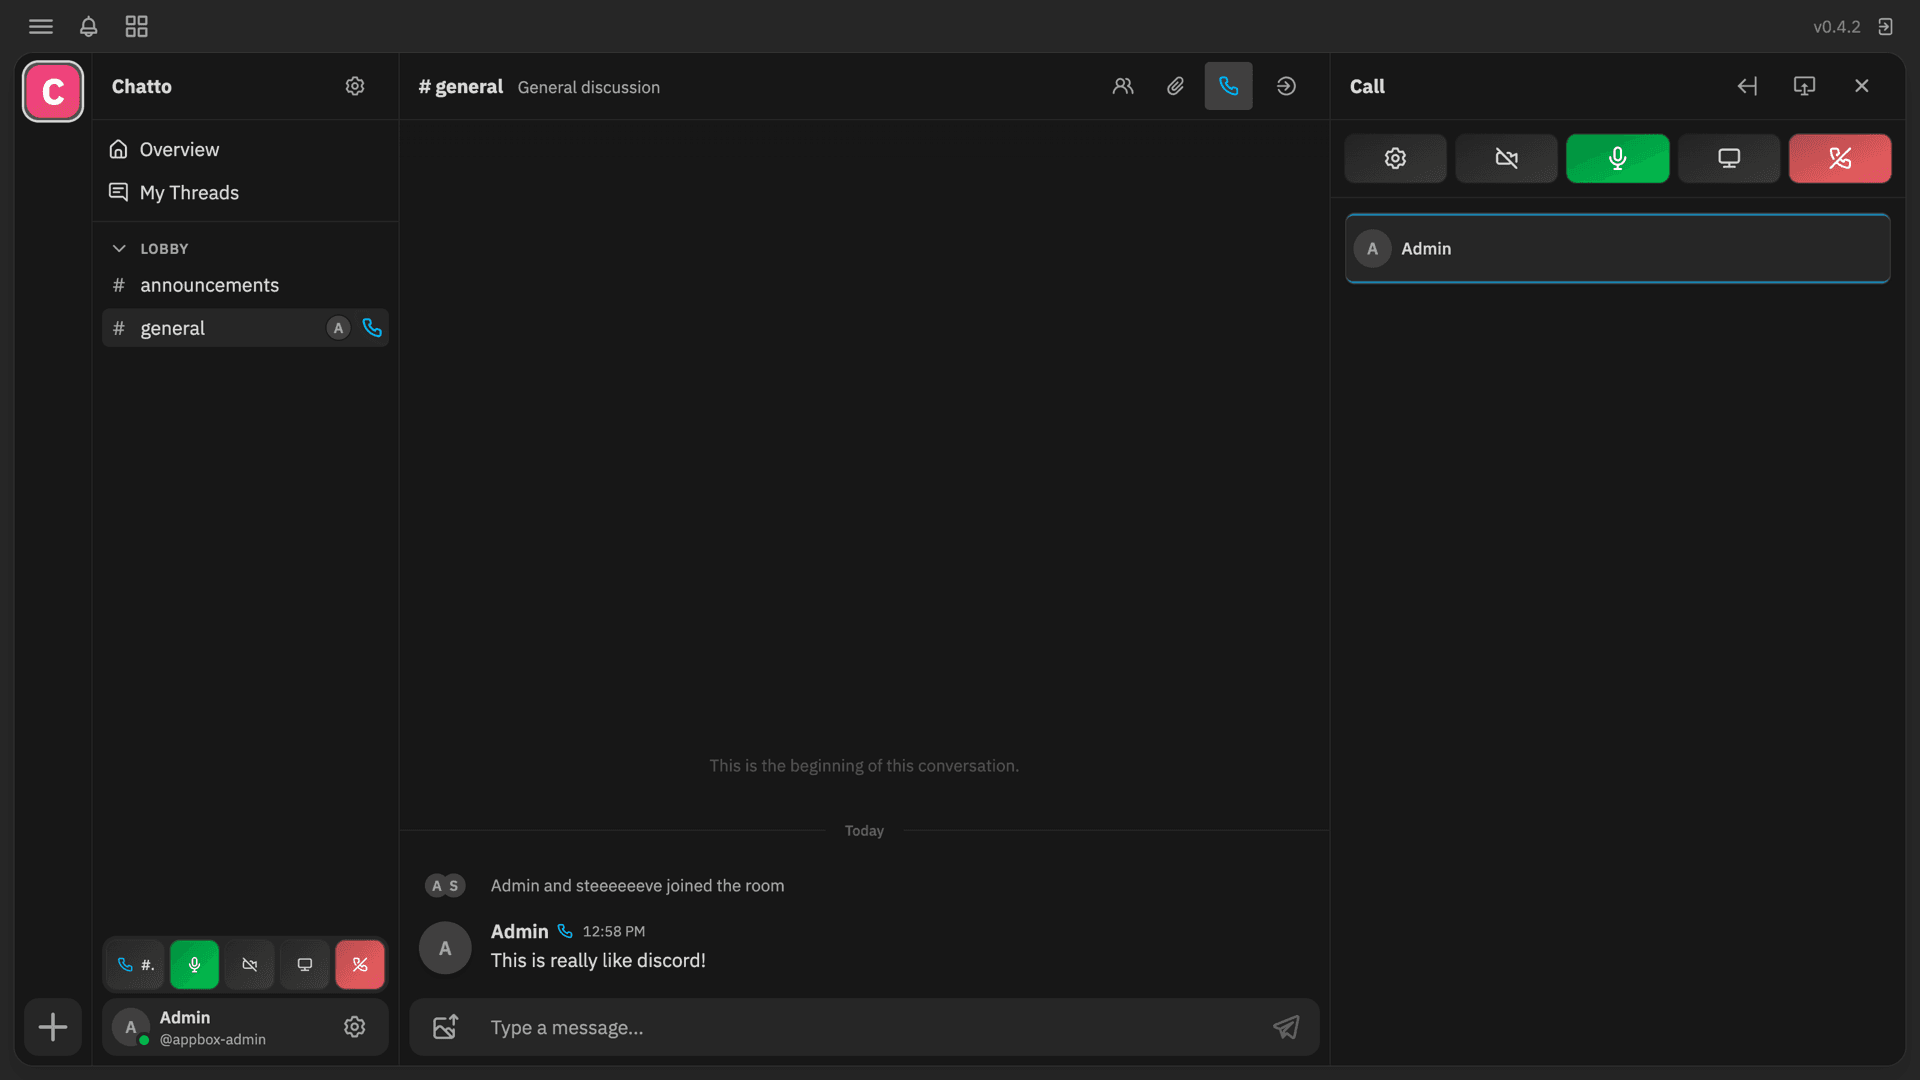Mute microphone in Call panel
This screenshot has height=1080, width=1920.
pos(1617,158)
